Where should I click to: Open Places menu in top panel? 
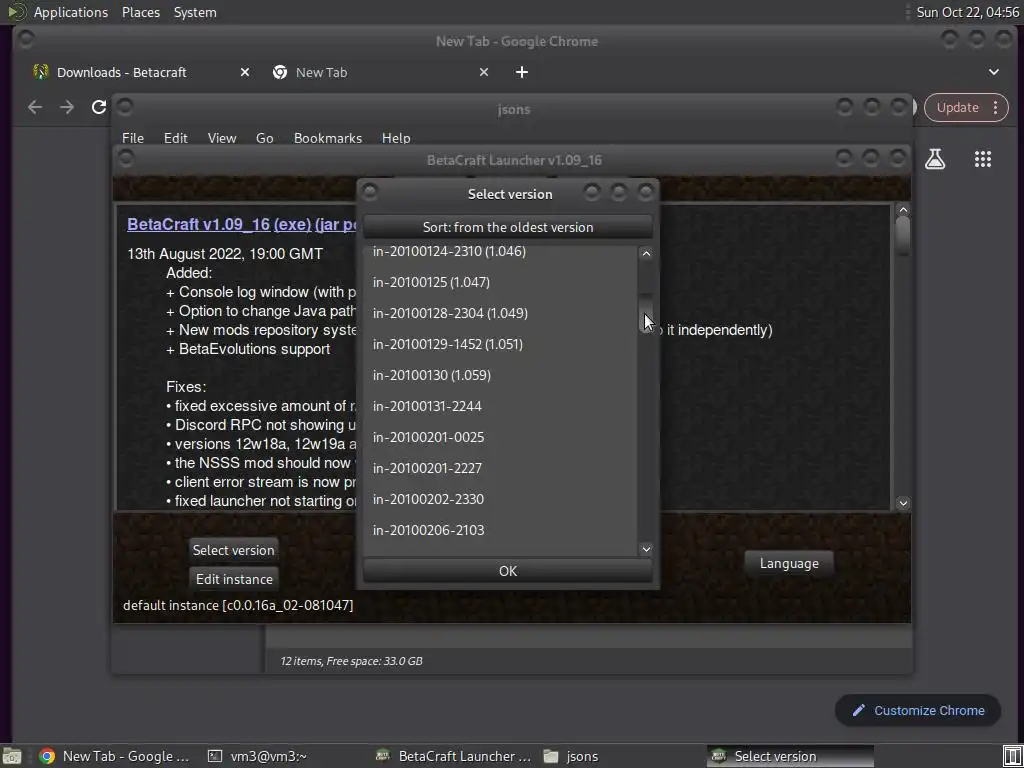pos(140,12)
